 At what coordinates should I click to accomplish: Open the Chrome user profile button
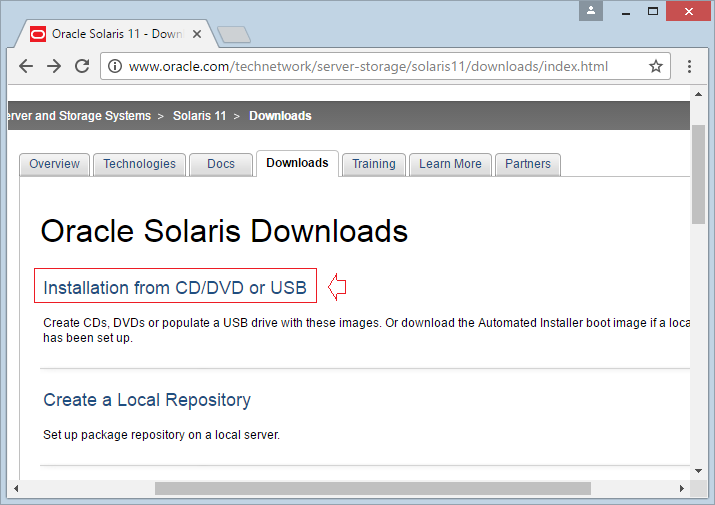[x=591, y=11]
